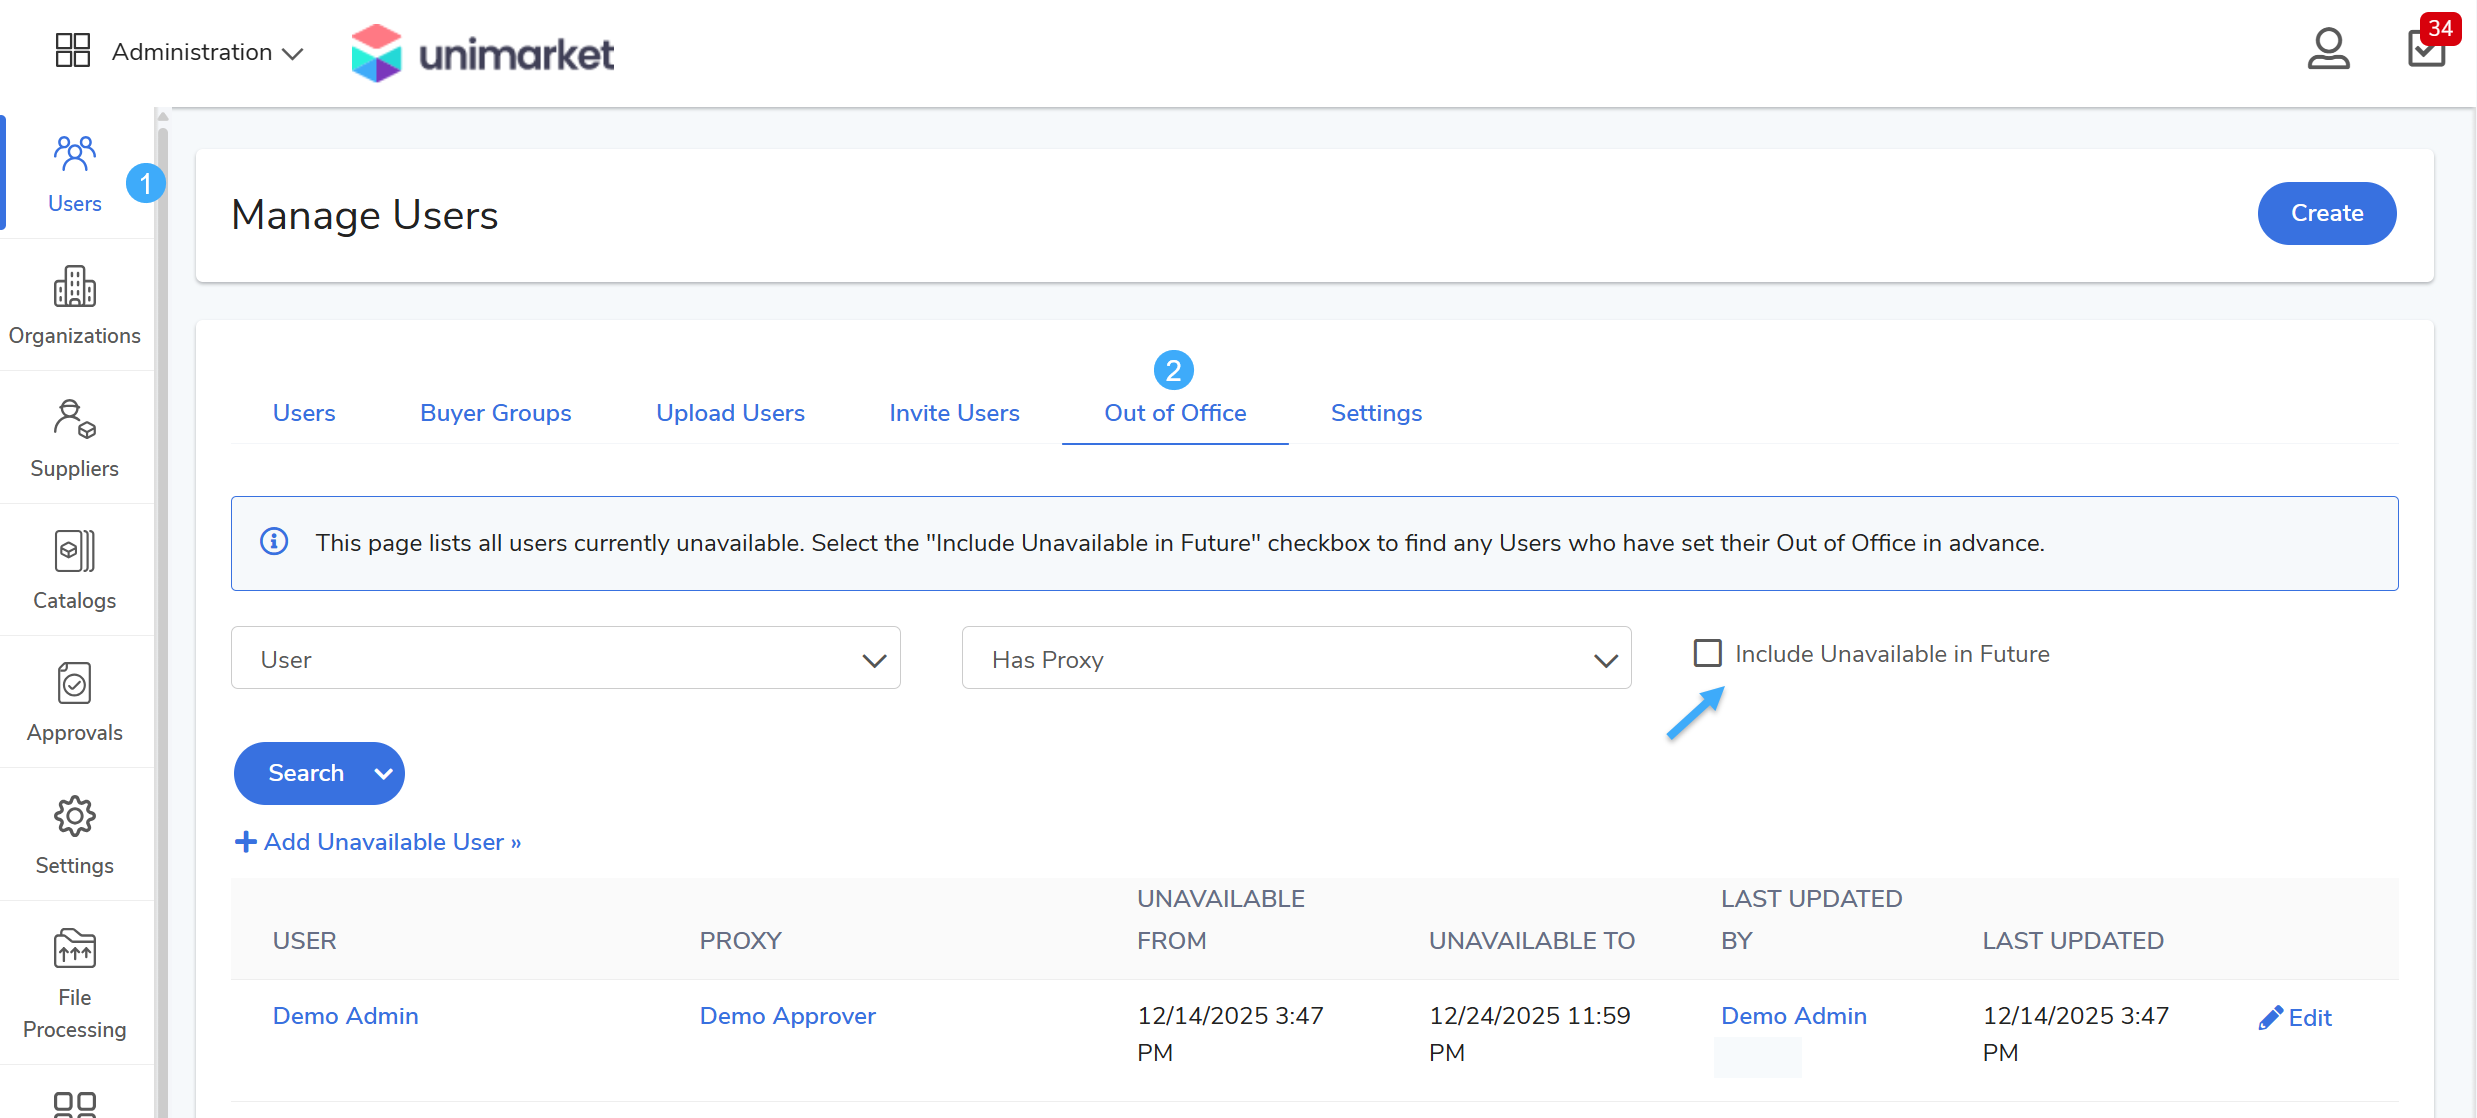2477x1118 pixels.
Task: Expand the User filter dropdown
Action: tap(565, 659)
